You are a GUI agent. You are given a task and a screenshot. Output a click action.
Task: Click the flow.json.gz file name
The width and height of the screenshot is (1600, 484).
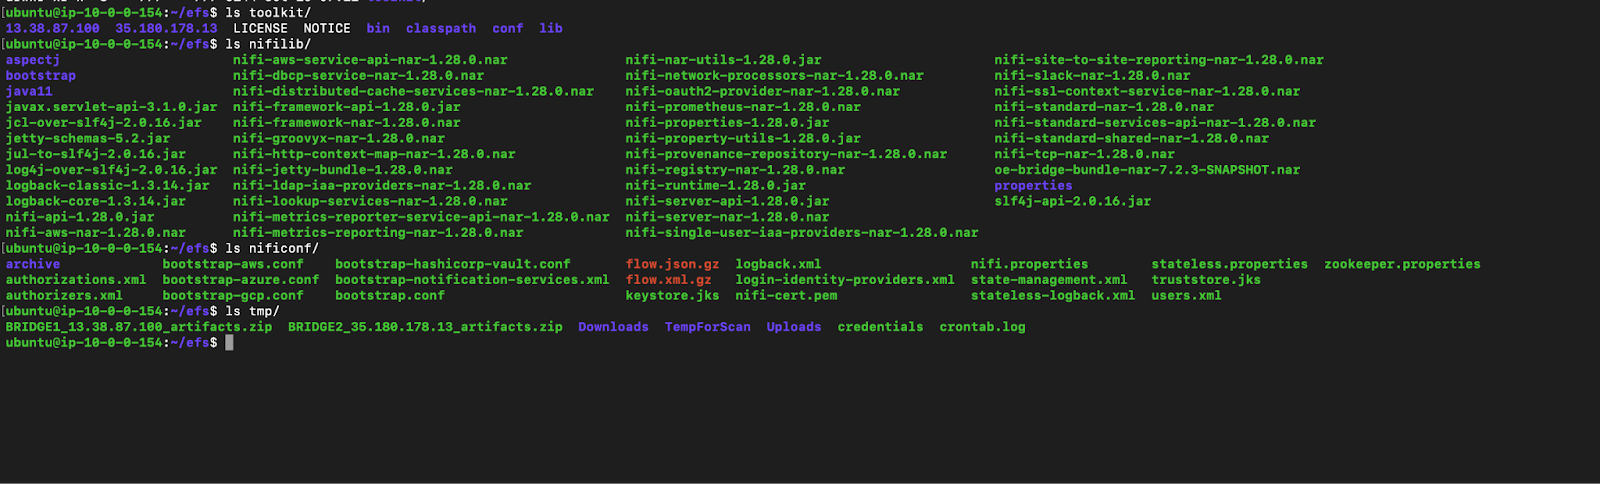672,264
